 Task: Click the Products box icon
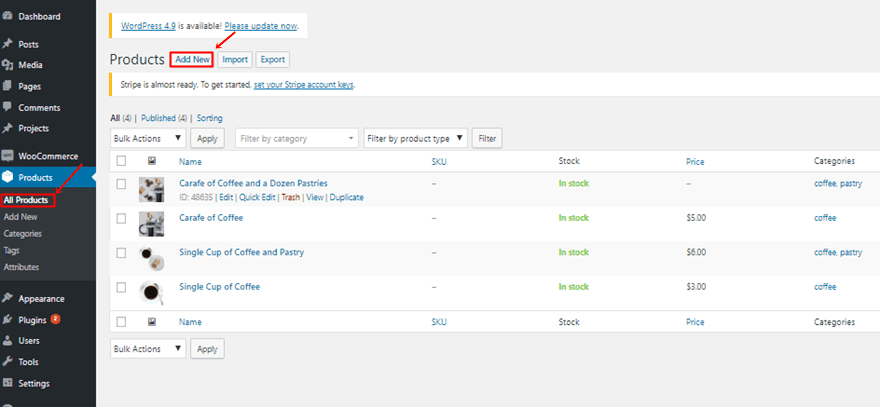point(7,177)
